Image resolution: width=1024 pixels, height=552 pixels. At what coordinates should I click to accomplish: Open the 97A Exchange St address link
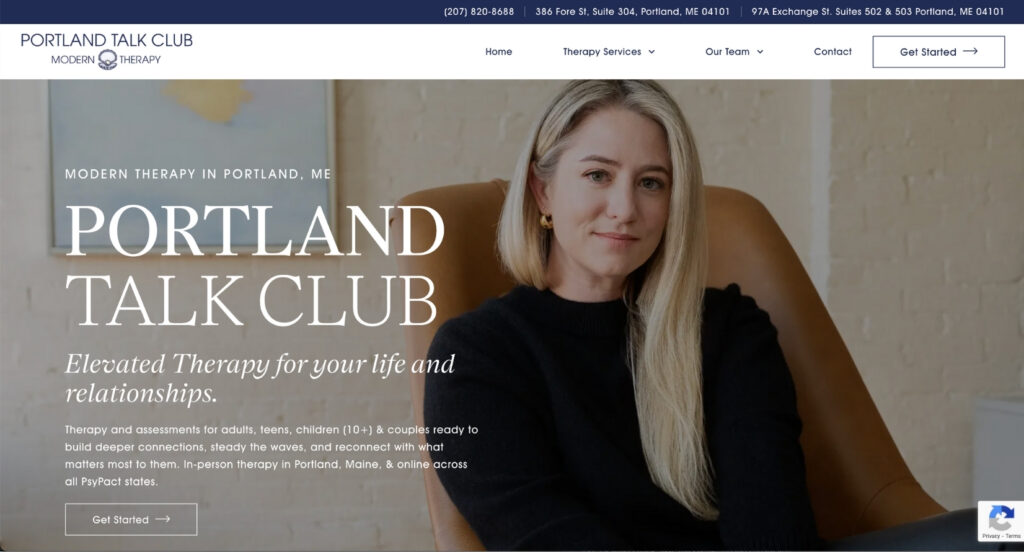click(878, 12)
